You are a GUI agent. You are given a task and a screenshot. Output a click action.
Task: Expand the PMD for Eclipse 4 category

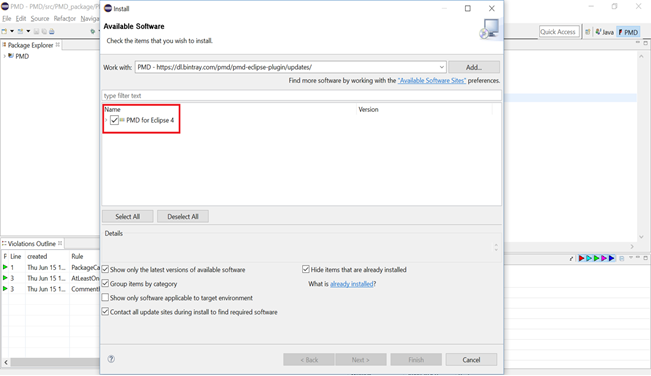pos(106,120)
